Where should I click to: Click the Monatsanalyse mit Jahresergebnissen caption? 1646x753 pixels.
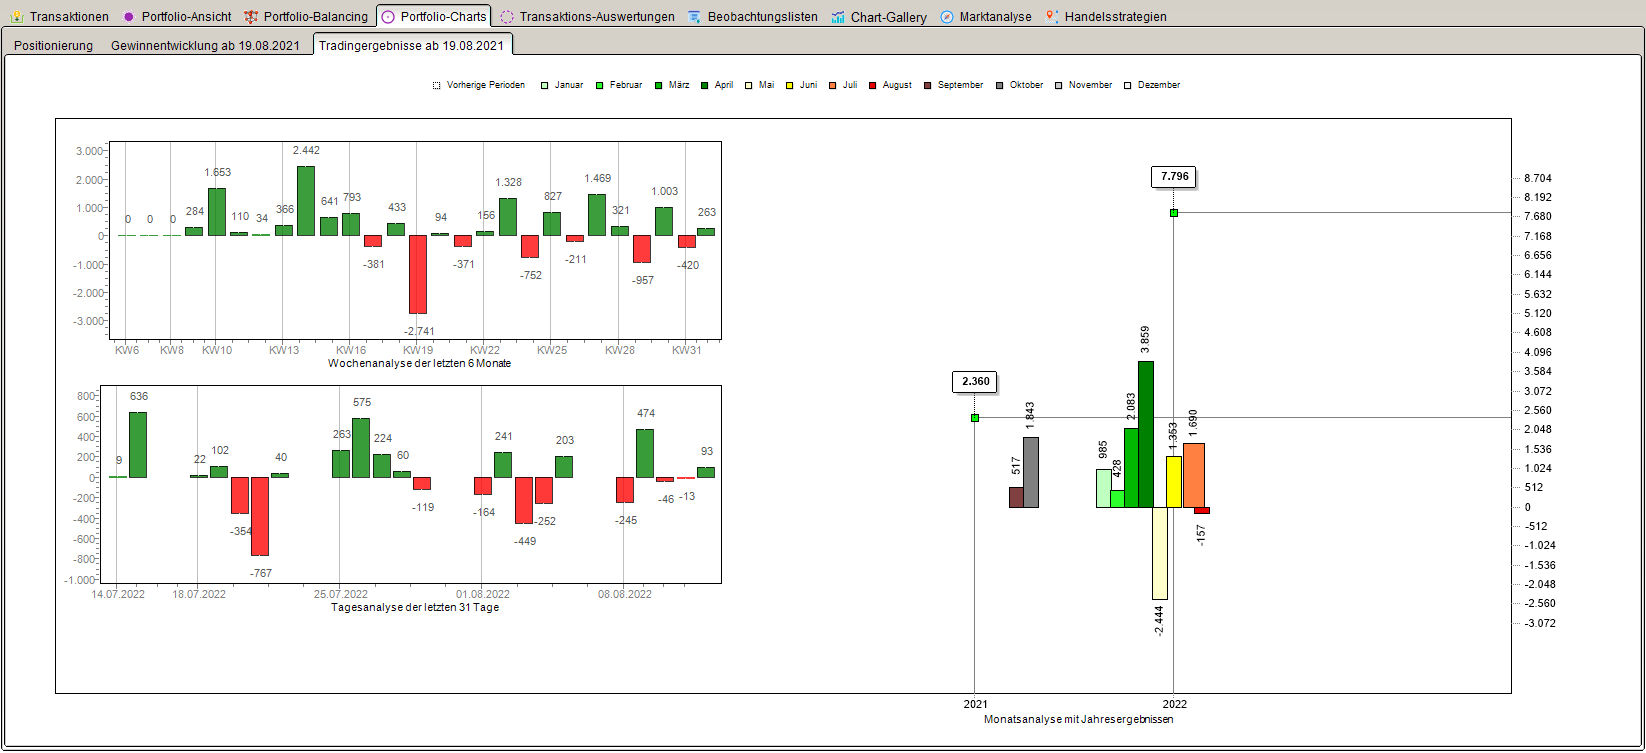(1078, 719)
